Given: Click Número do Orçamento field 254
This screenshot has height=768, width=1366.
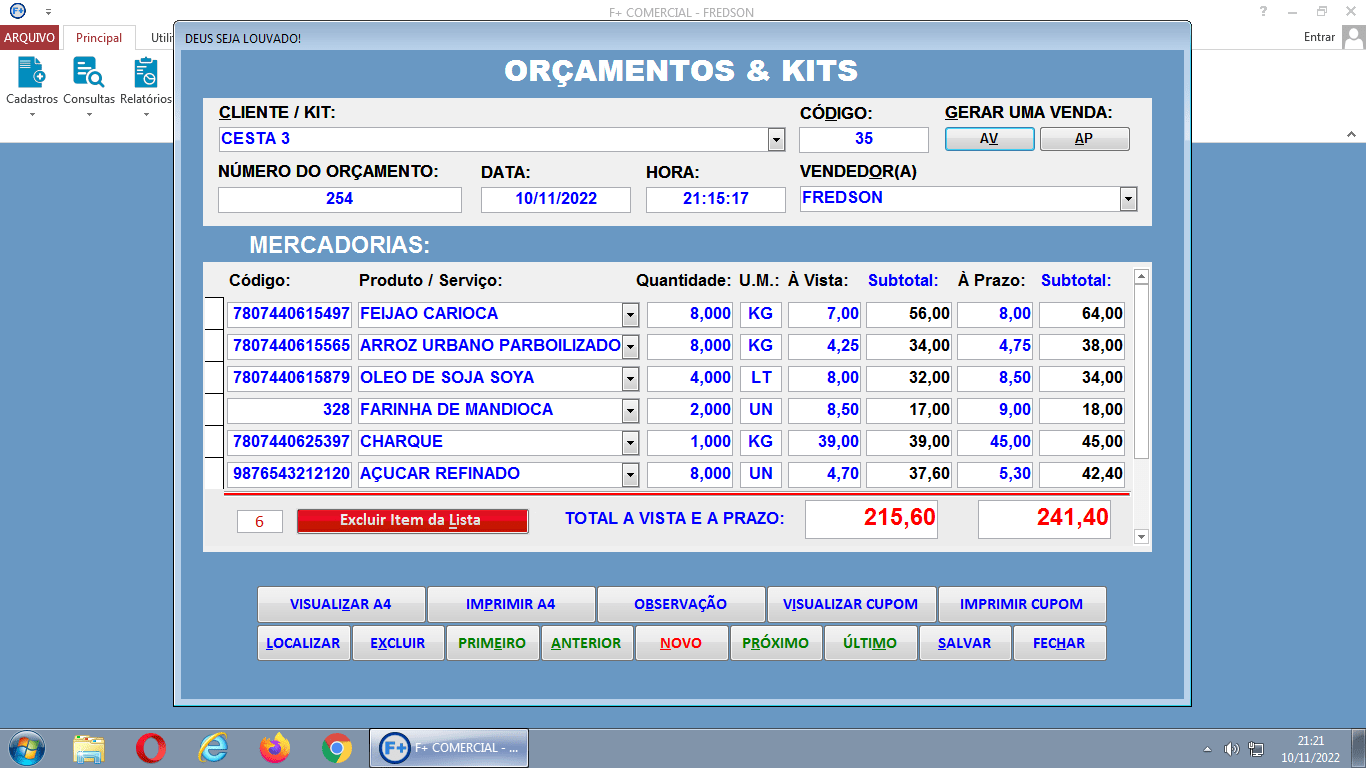Looking at the screenshot, I should point(340,199).
